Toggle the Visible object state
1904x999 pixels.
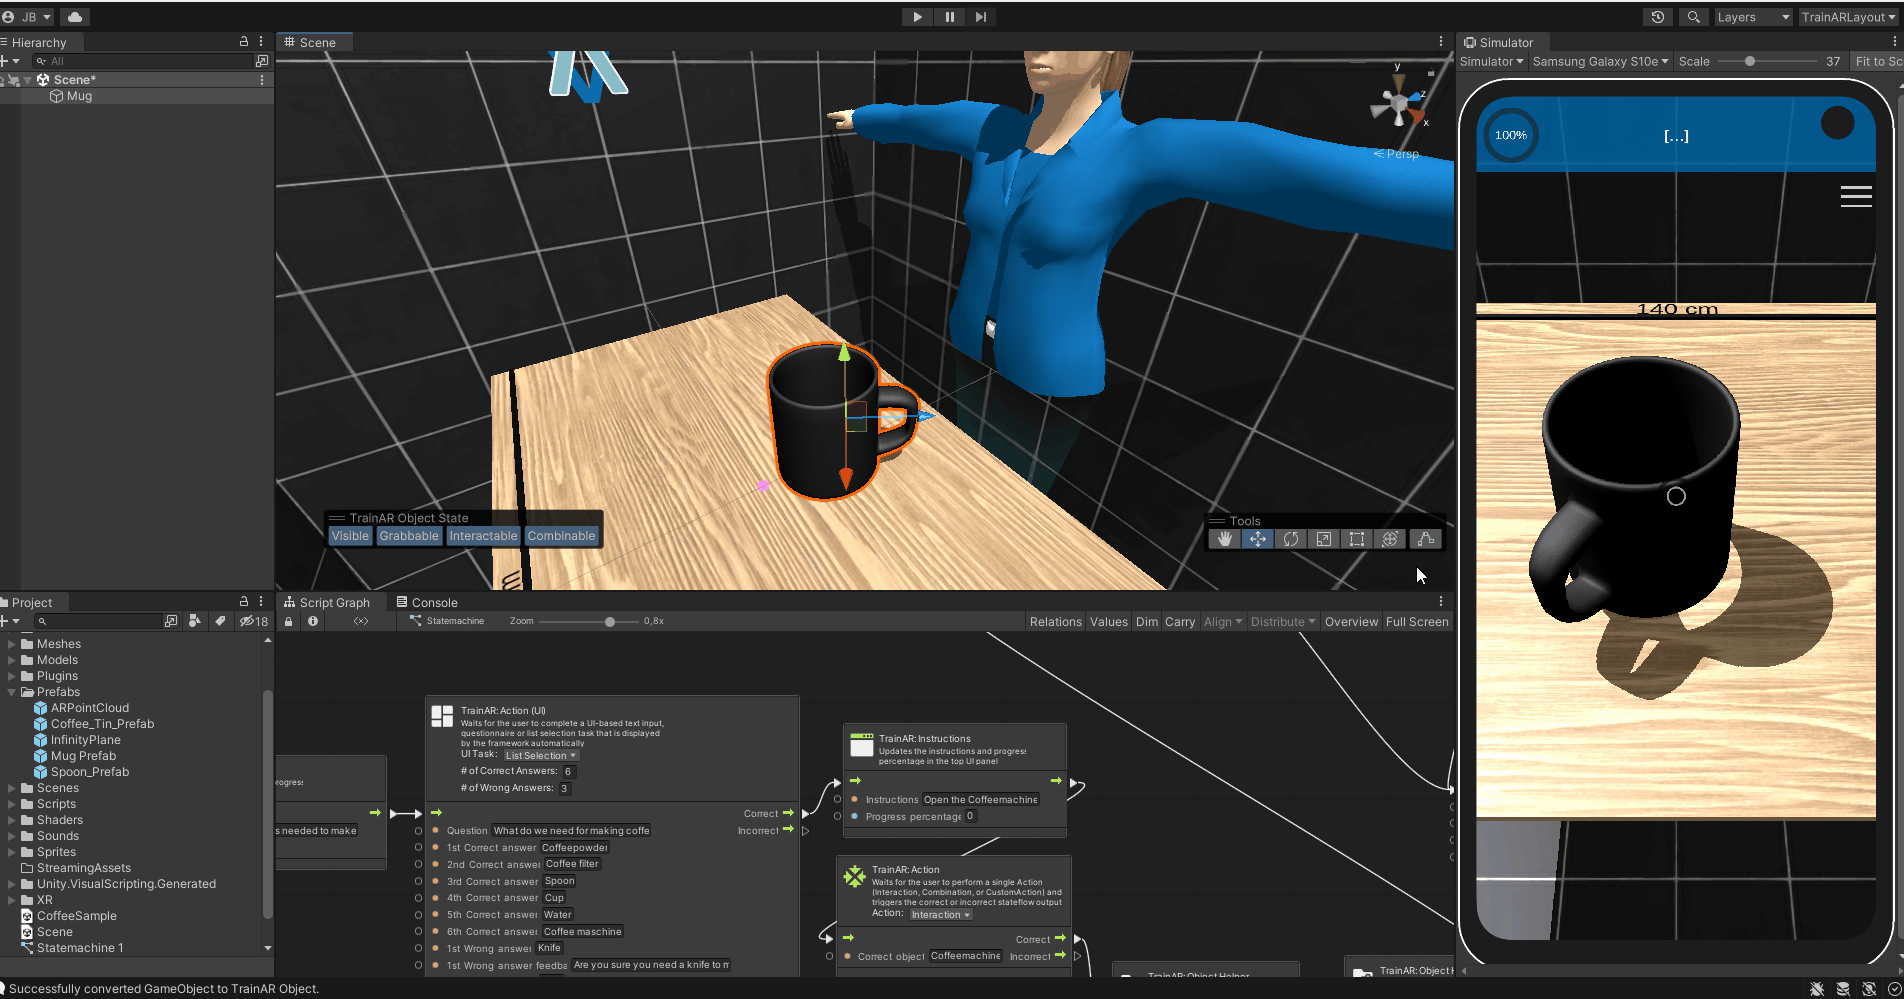point(350,536)
